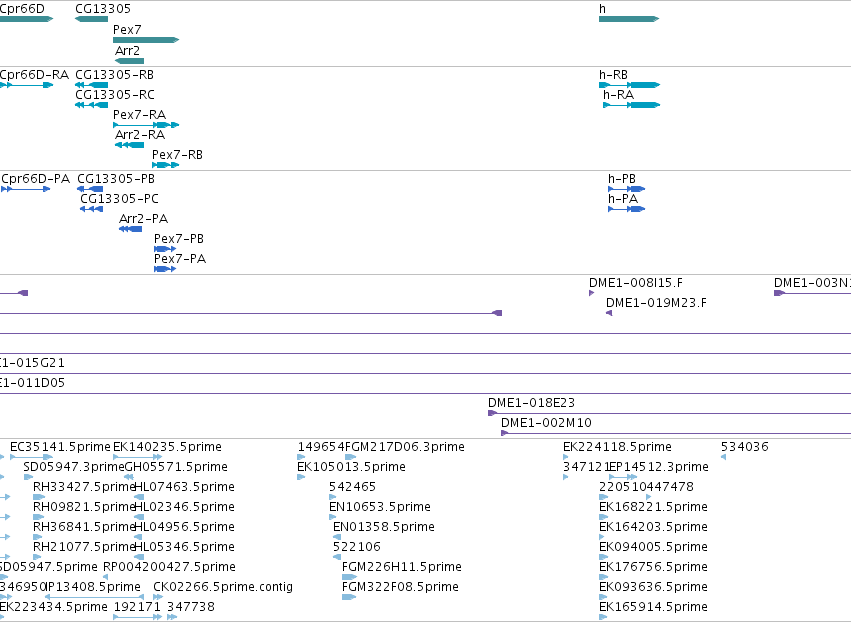
Task: Click the Pex7-PB protein label
Action: point(179,239)
